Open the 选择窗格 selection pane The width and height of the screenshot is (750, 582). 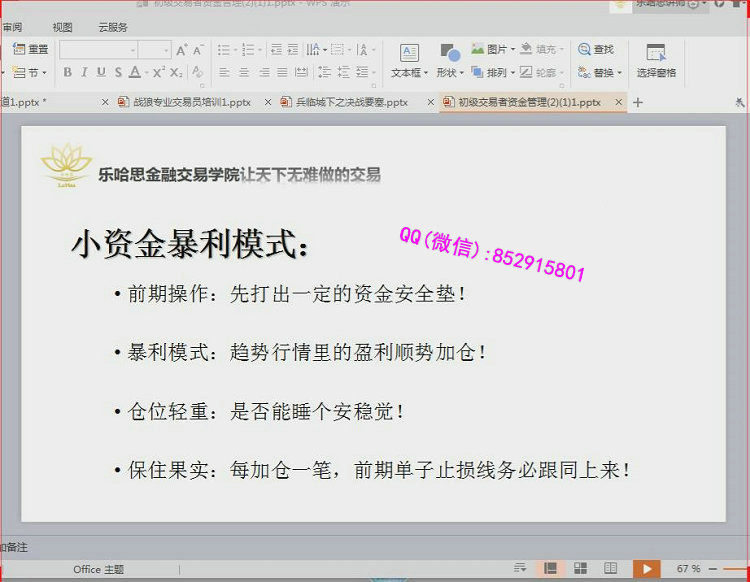pos(656,61)
